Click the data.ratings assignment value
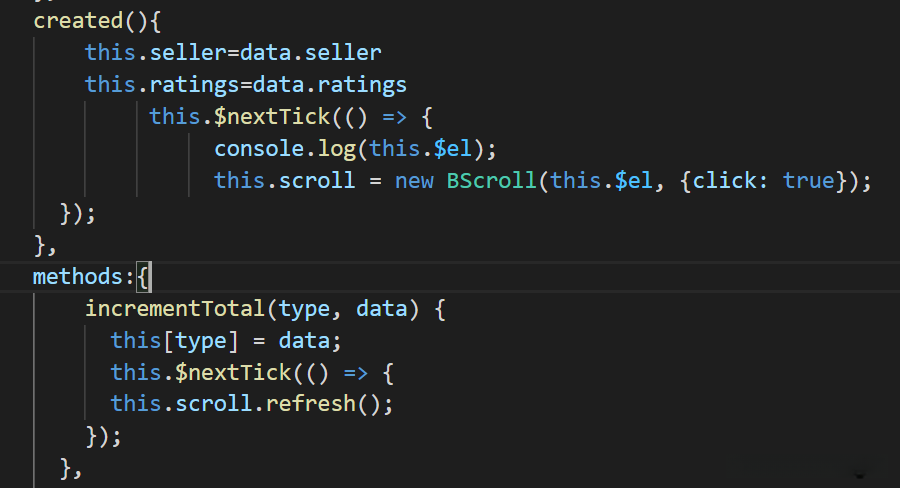The height and width of the screenshot is (488, 900). pyautogui.click(x=342, y=84)
